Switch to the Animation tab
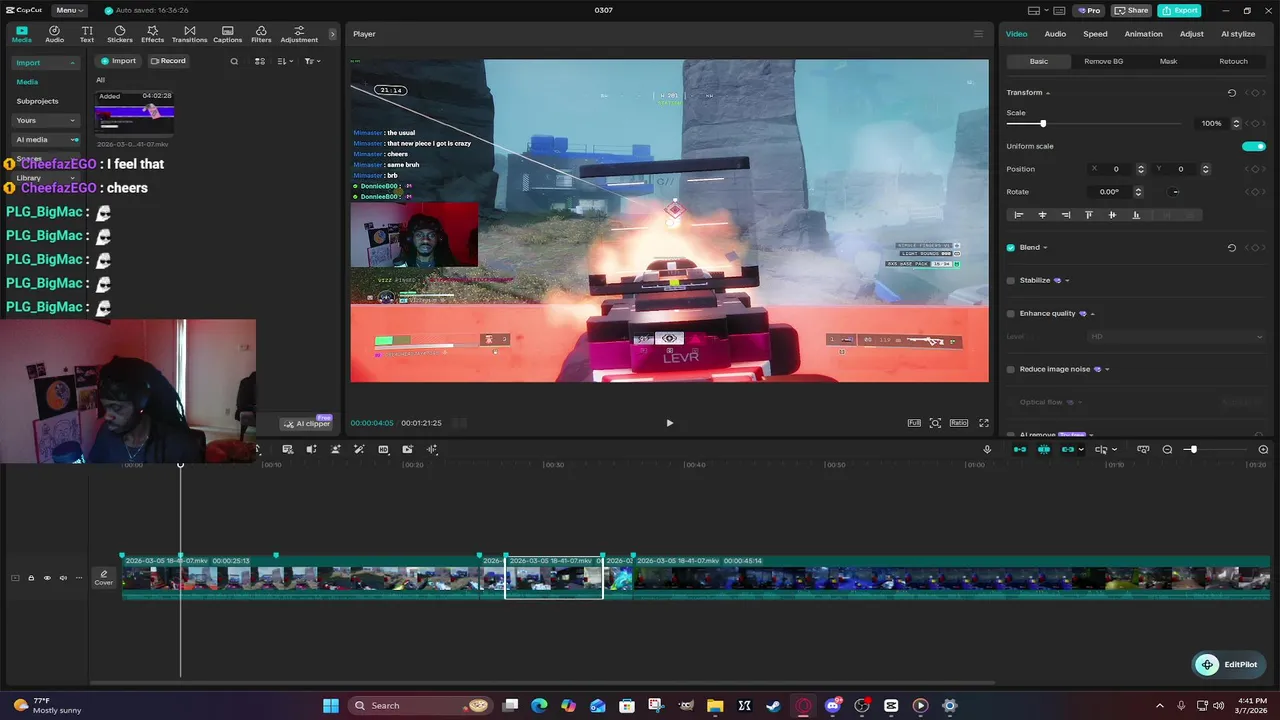Screen dimensions: 1280x720 tap(1143, 34)
